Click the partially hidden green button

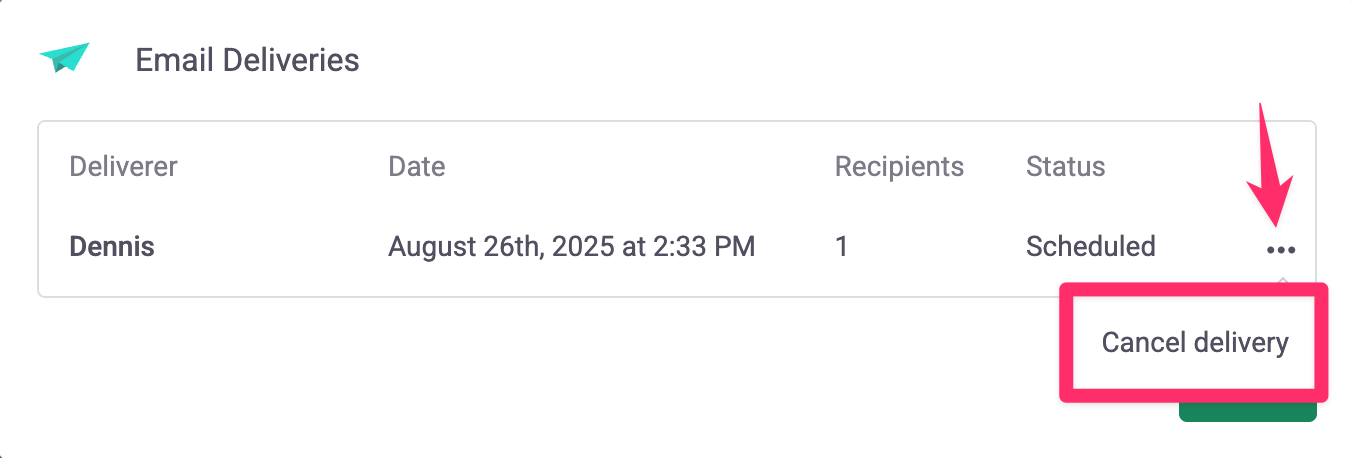(1248, 411)
